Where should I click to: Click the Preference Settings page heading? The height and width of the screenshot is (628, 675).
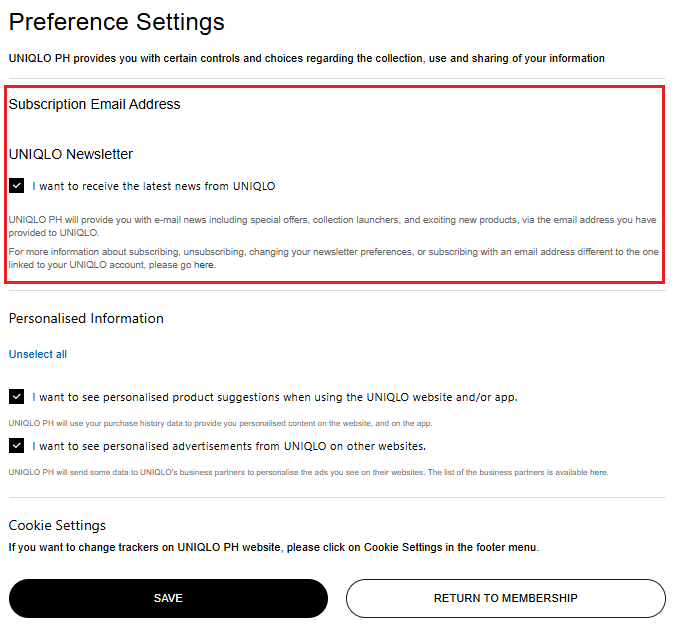(x=117, y=22)
